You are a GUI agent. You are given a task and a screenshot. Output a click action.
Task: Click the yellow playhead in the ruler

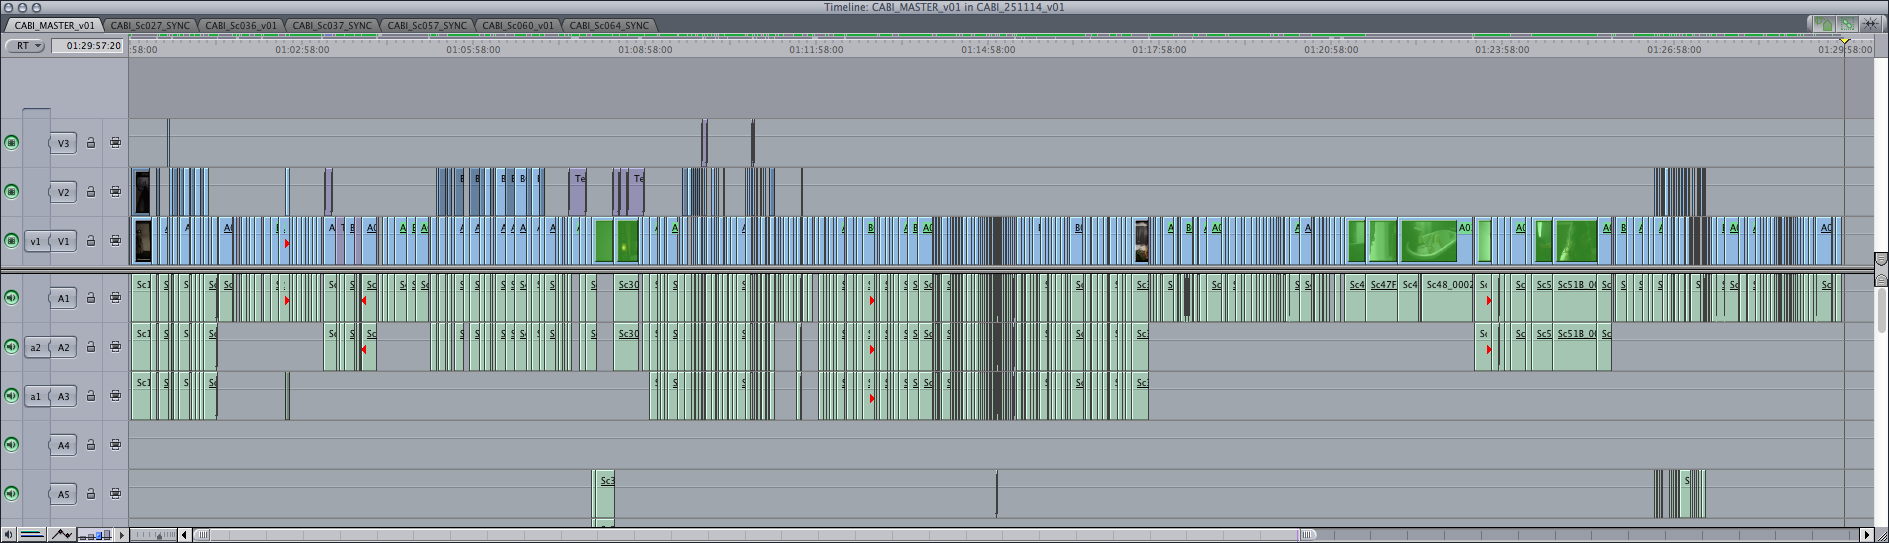pos(1845,42)
